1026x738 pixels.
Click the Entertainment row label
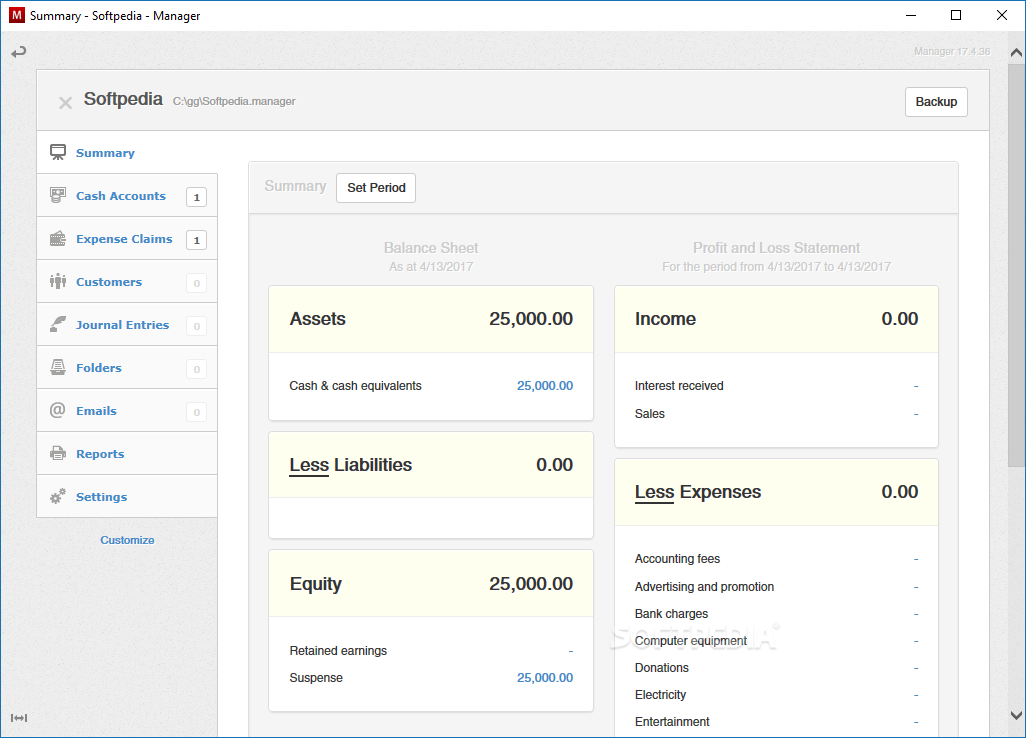[672, 722]
